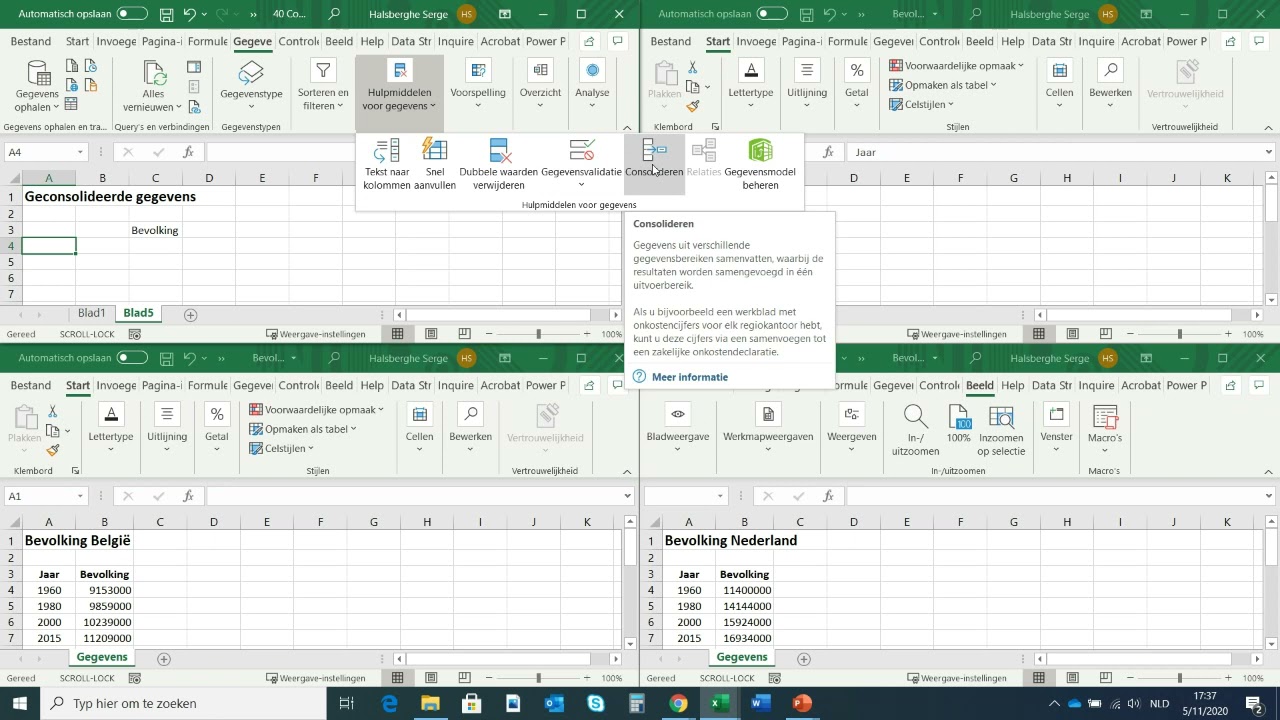Adjust zoom slider in België window

pos(539,678)
